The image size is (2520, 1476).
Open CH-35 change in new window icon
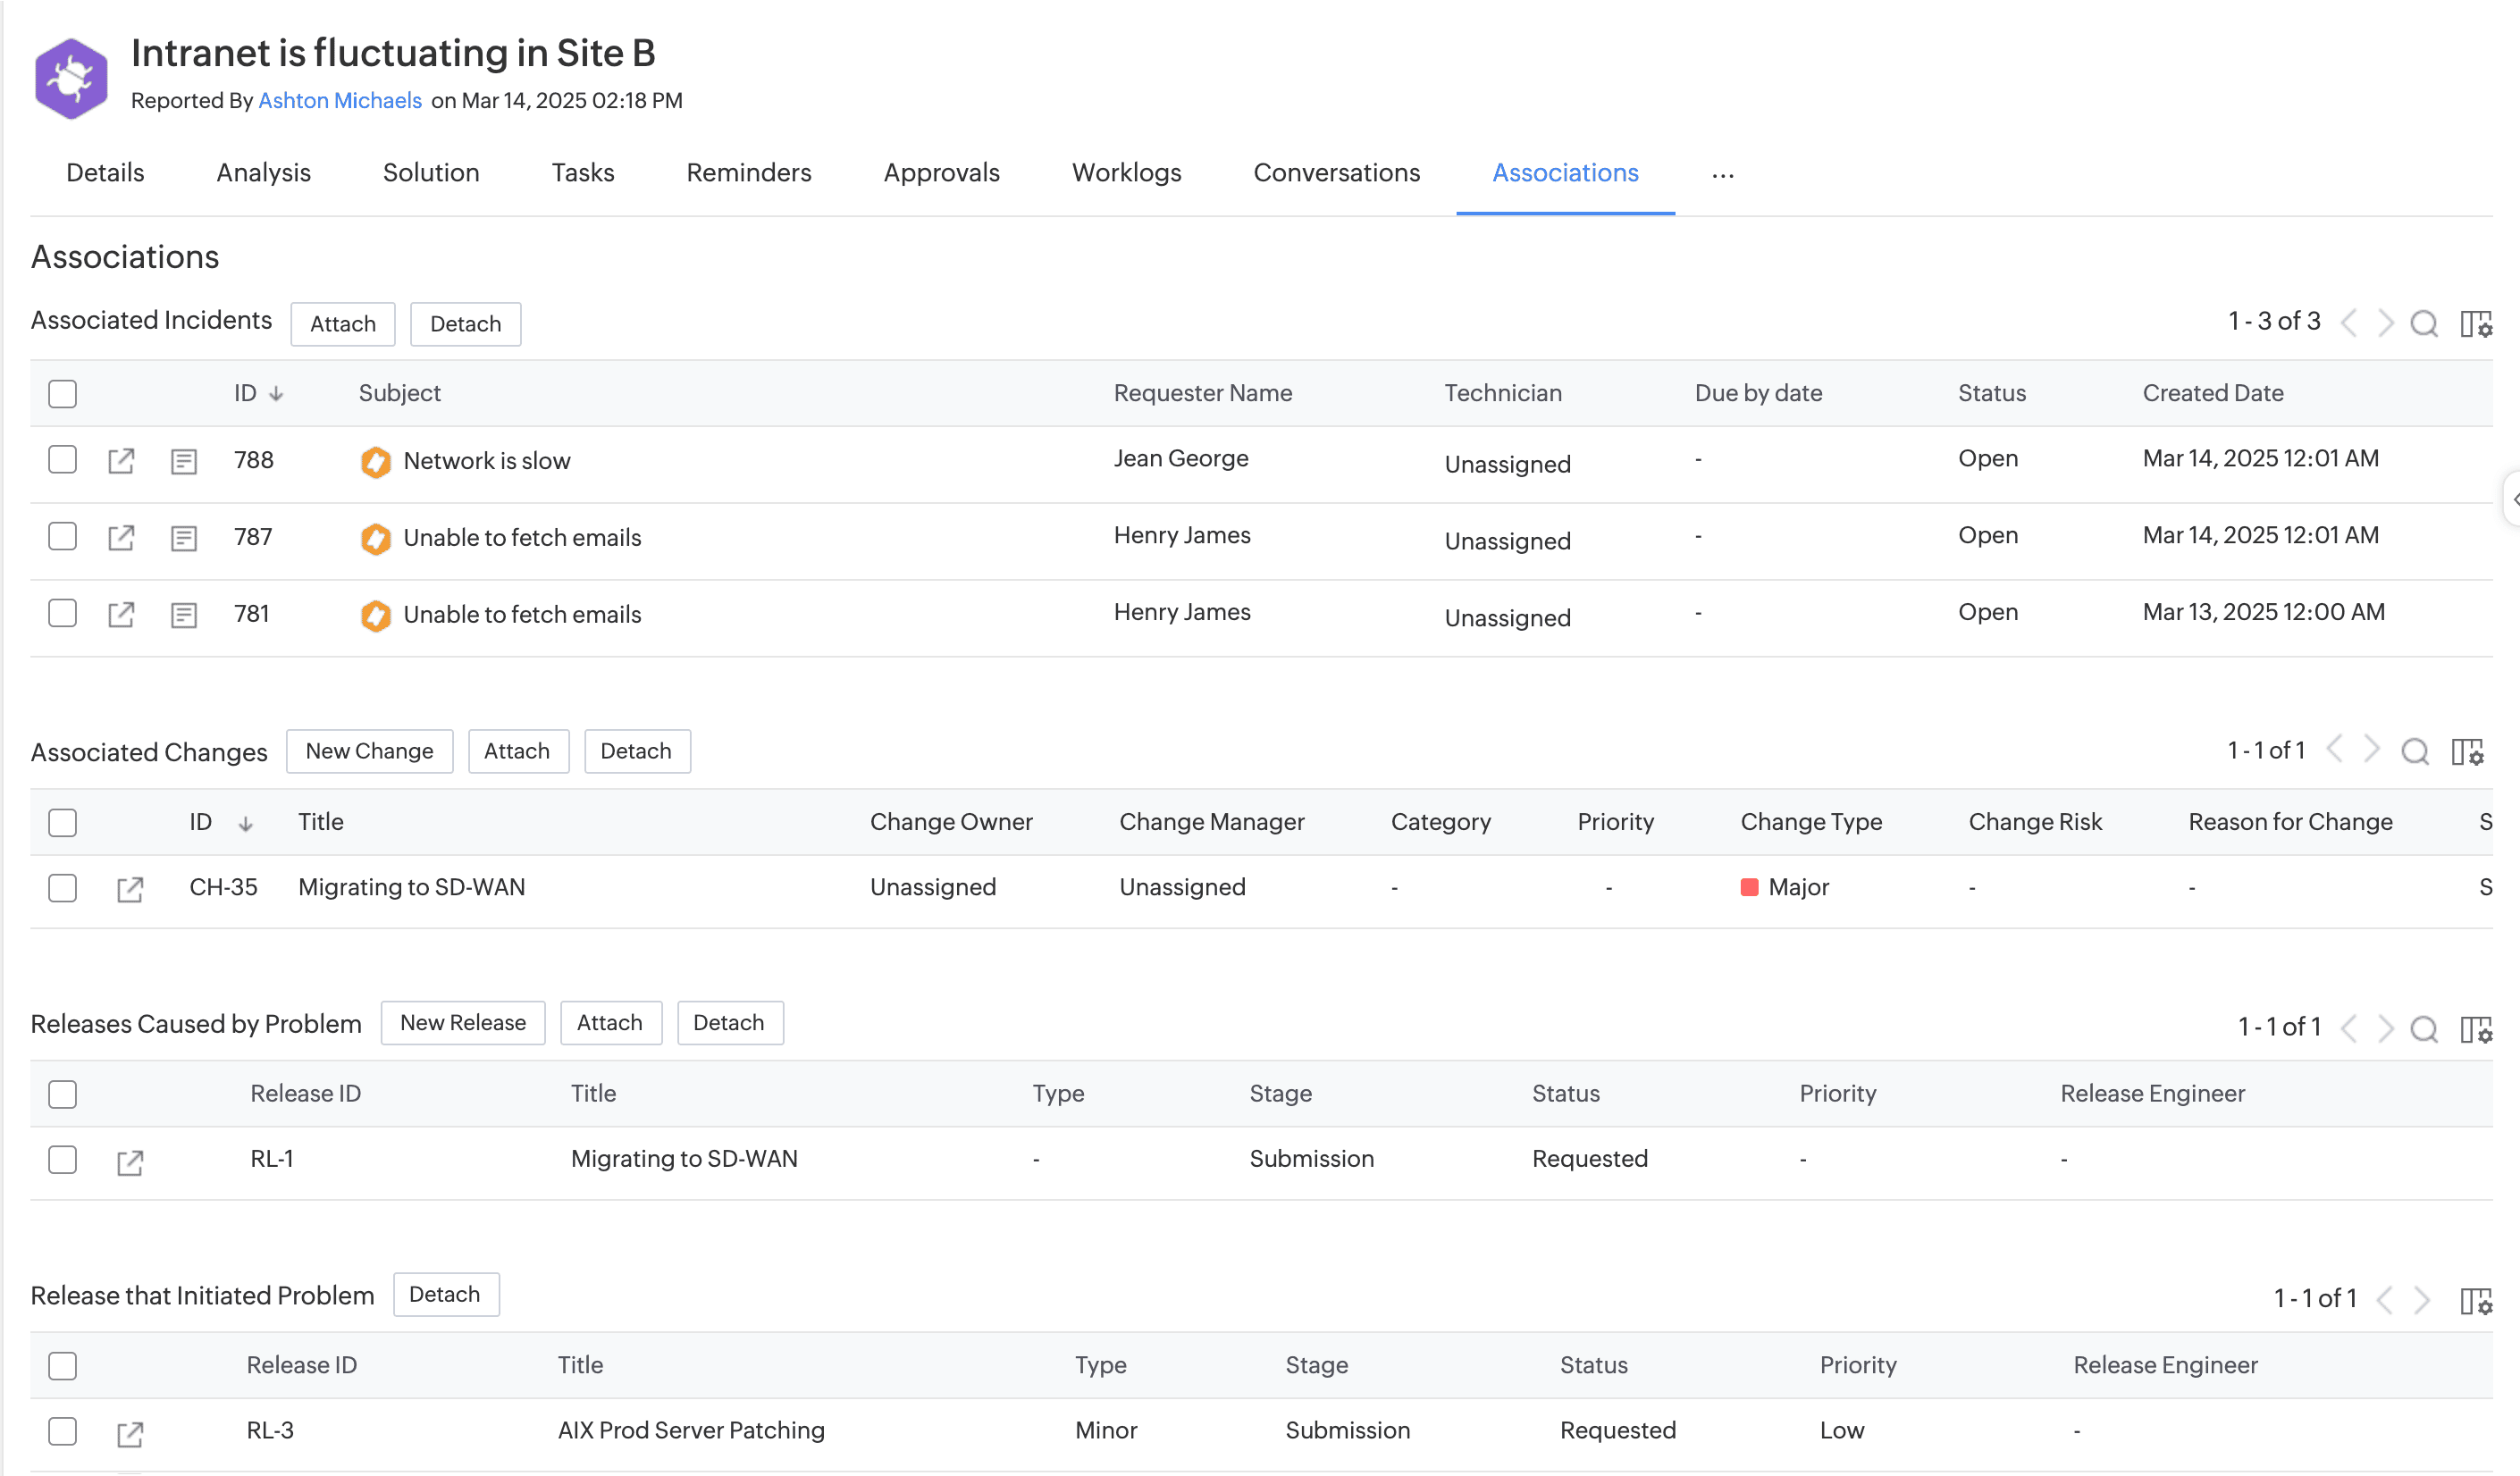[130, 888]
